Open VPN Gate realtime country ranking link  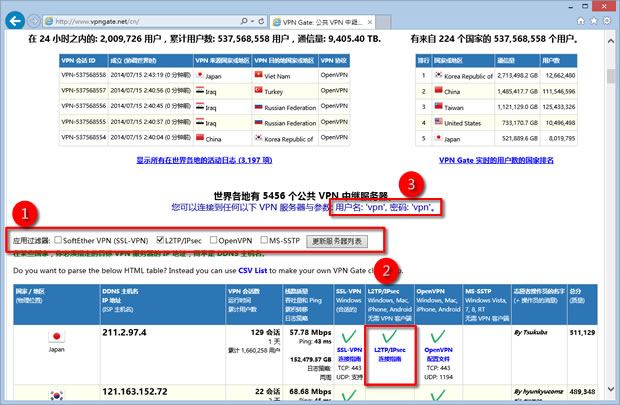pos(496,160)
